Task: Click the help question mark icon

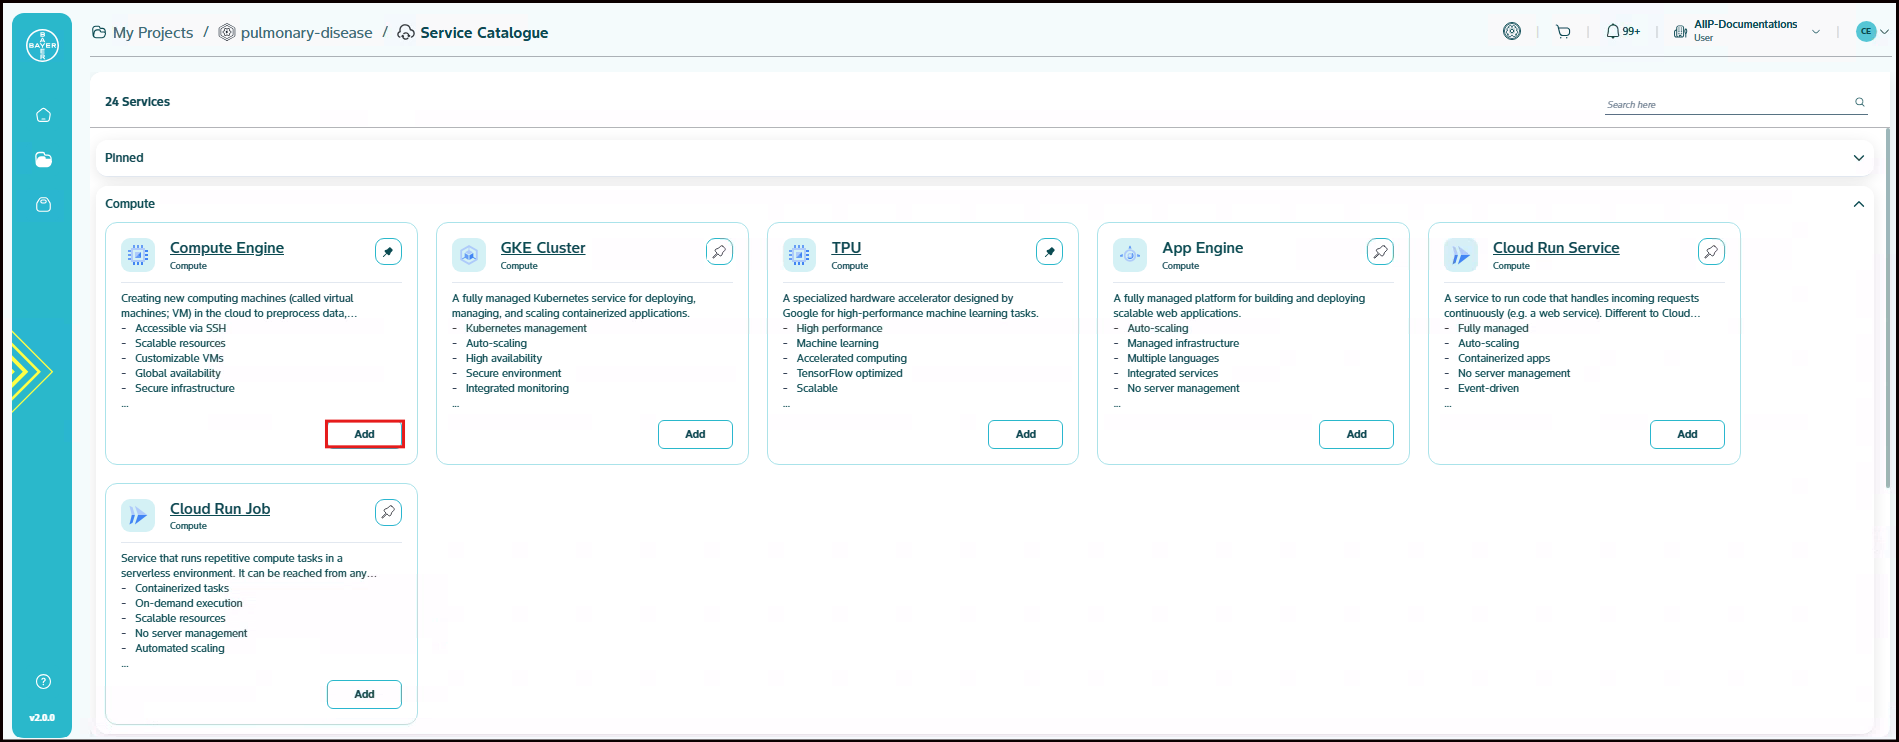Action: point(43,682)
